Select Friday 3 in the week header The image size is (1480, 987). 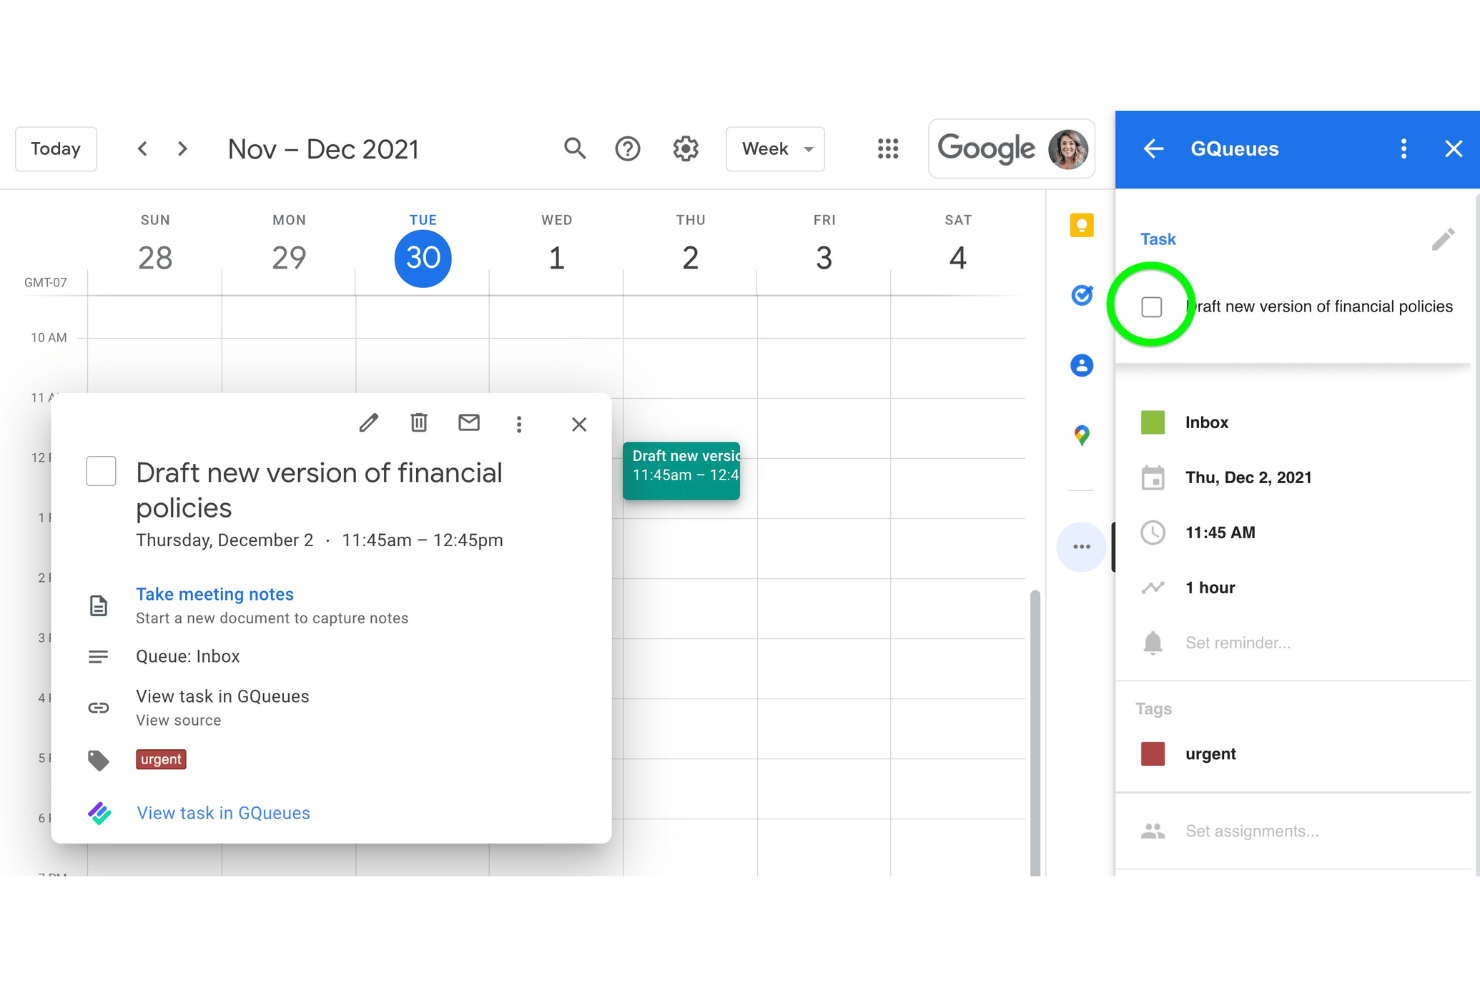tap(824, 258)
